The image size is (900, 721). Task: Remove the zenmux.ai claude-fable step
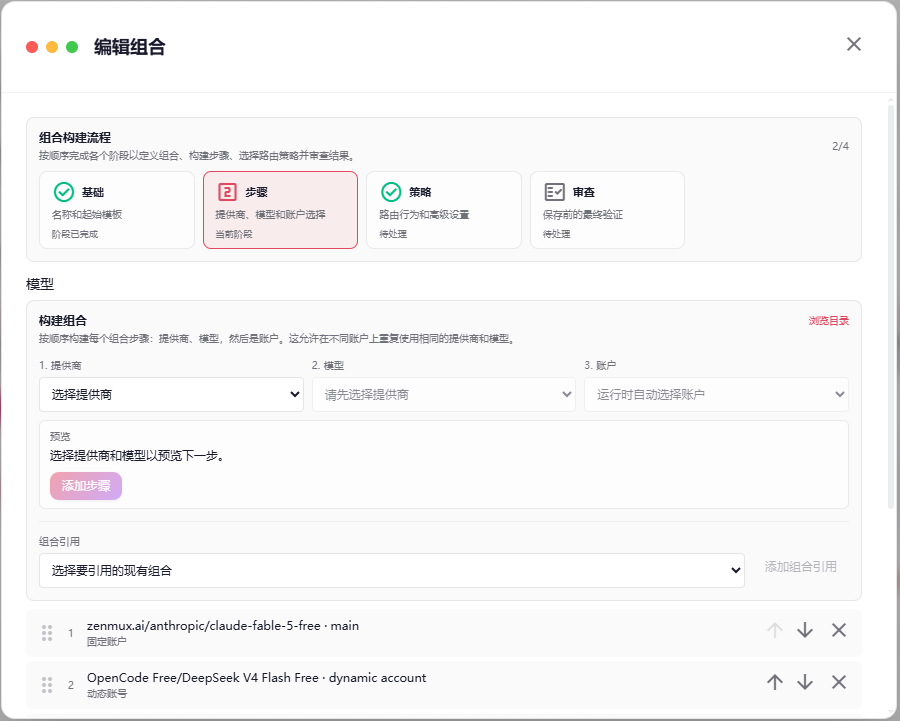point(839,630)
